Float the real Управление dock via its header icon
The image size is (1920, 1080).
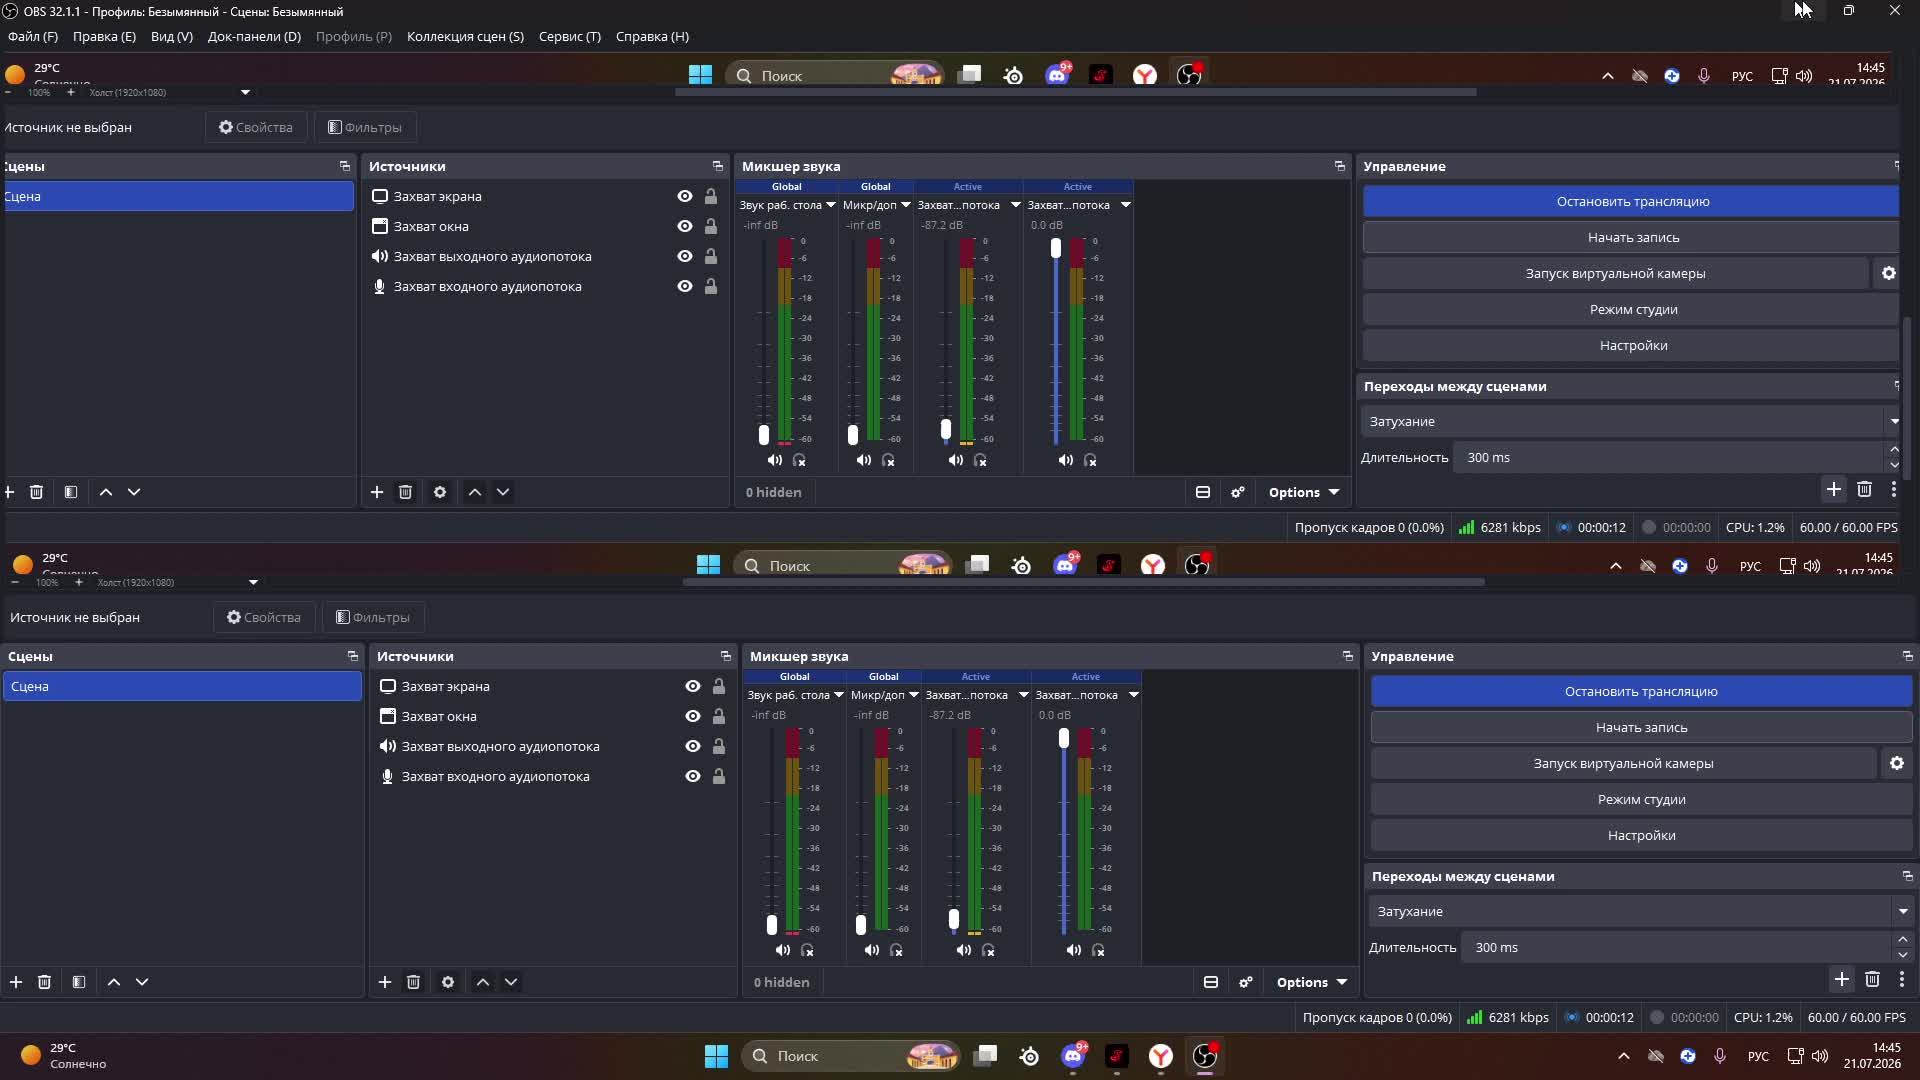pos(1908,656)
